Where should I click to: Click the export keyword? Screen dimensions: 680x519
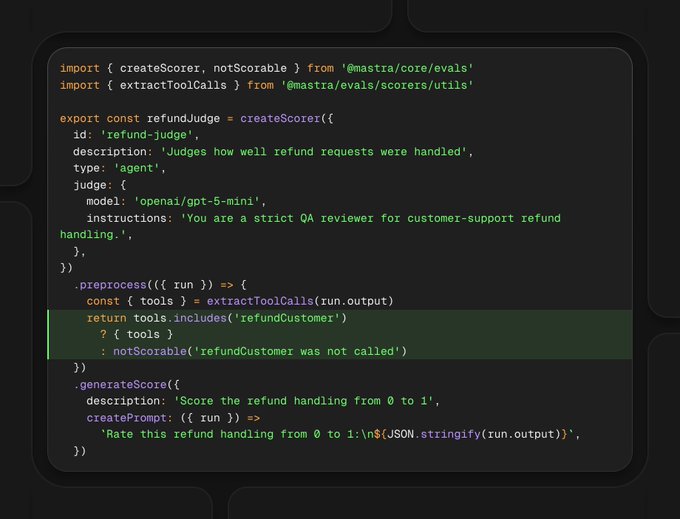[79, 118]
